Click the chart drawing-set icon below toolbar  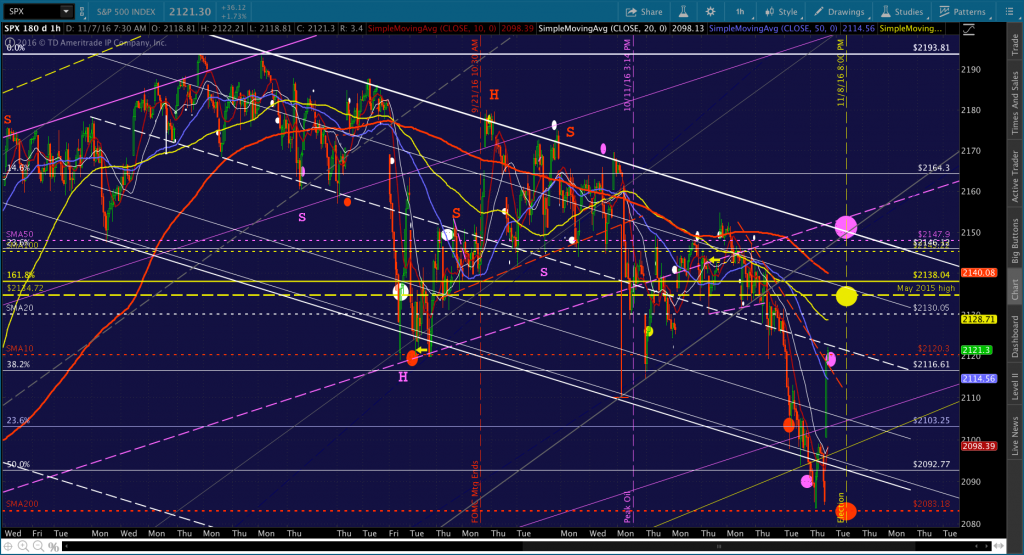coord(968,29)
